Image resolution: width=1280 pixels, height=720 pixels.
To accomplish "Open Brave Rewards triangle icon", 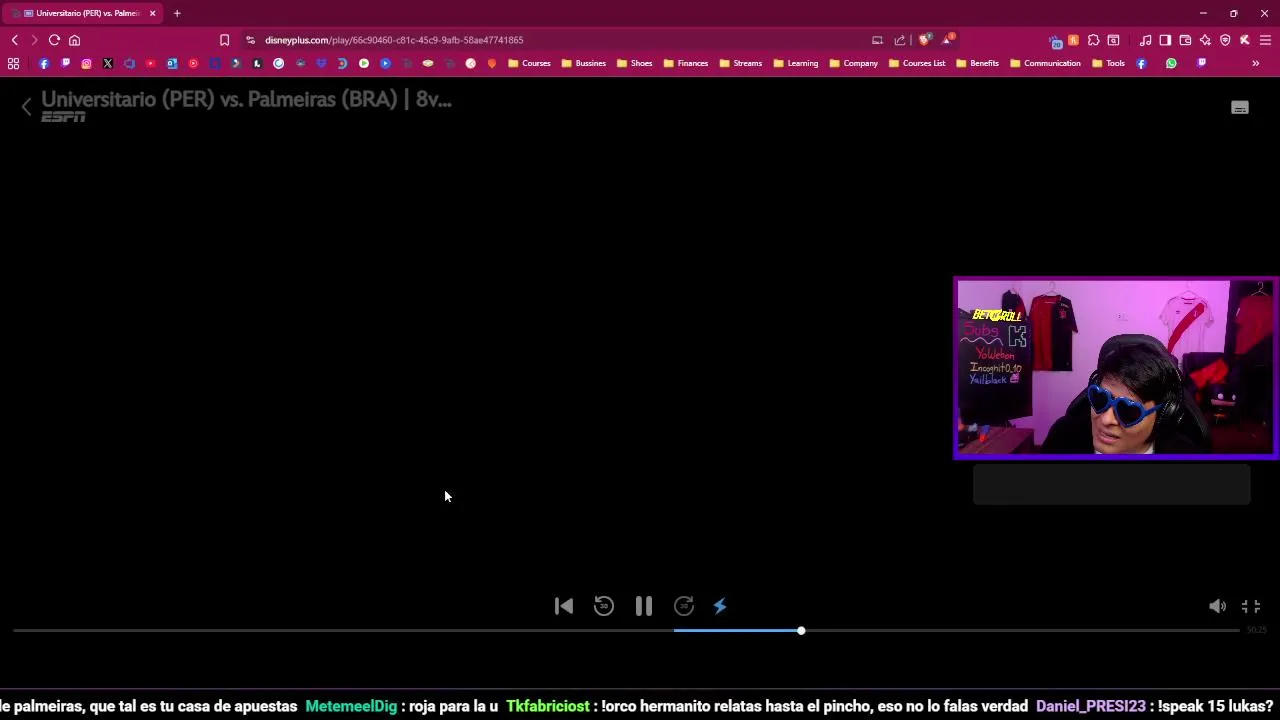I will [947, 40].
